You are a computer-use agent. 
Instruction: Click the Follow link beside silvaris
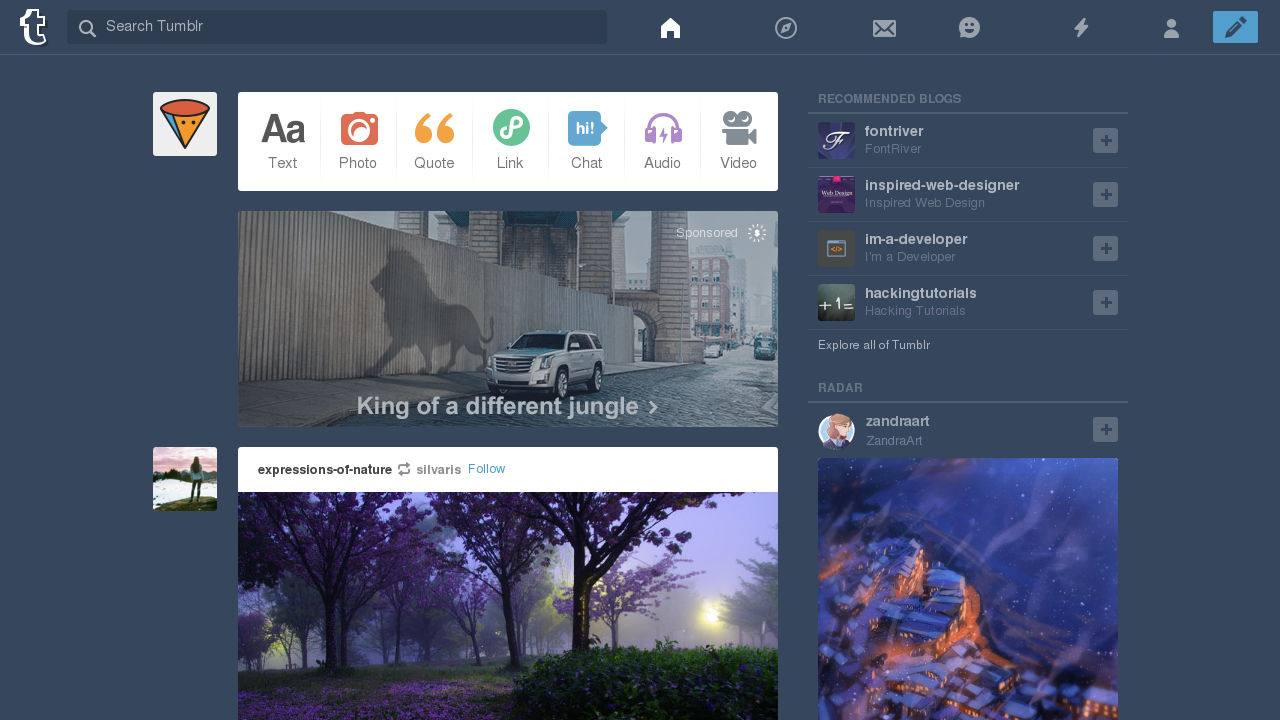[x=487, y=469]
